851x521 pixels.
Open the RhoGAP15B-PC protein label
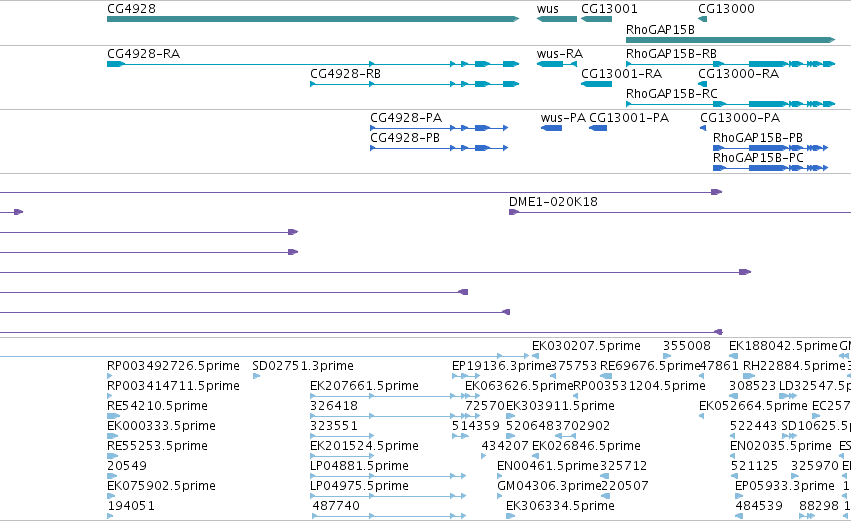758,158
